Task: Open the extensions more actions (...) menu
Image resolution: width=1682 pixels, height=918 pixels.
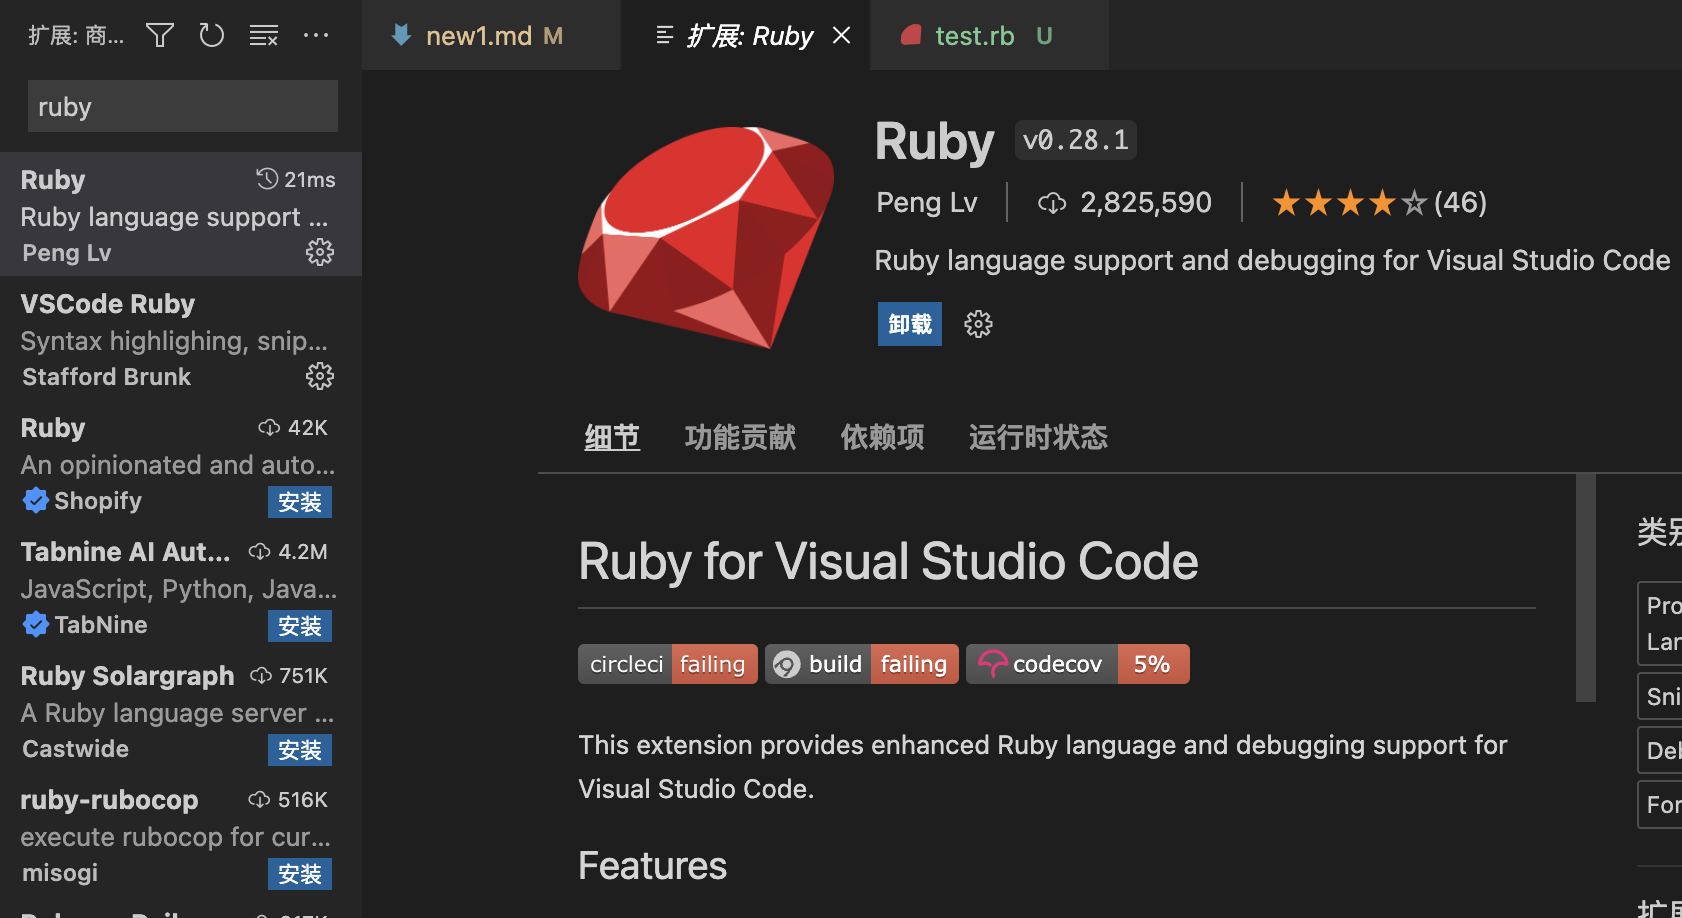Action: [316, 35]
